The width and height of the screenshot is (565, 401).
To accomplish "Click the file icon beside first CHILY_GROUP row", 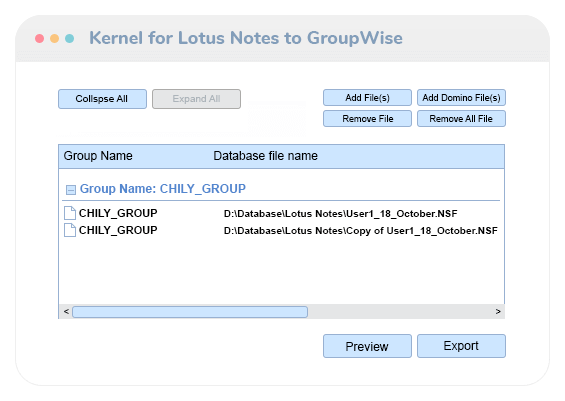I will (x=70, y=213).
